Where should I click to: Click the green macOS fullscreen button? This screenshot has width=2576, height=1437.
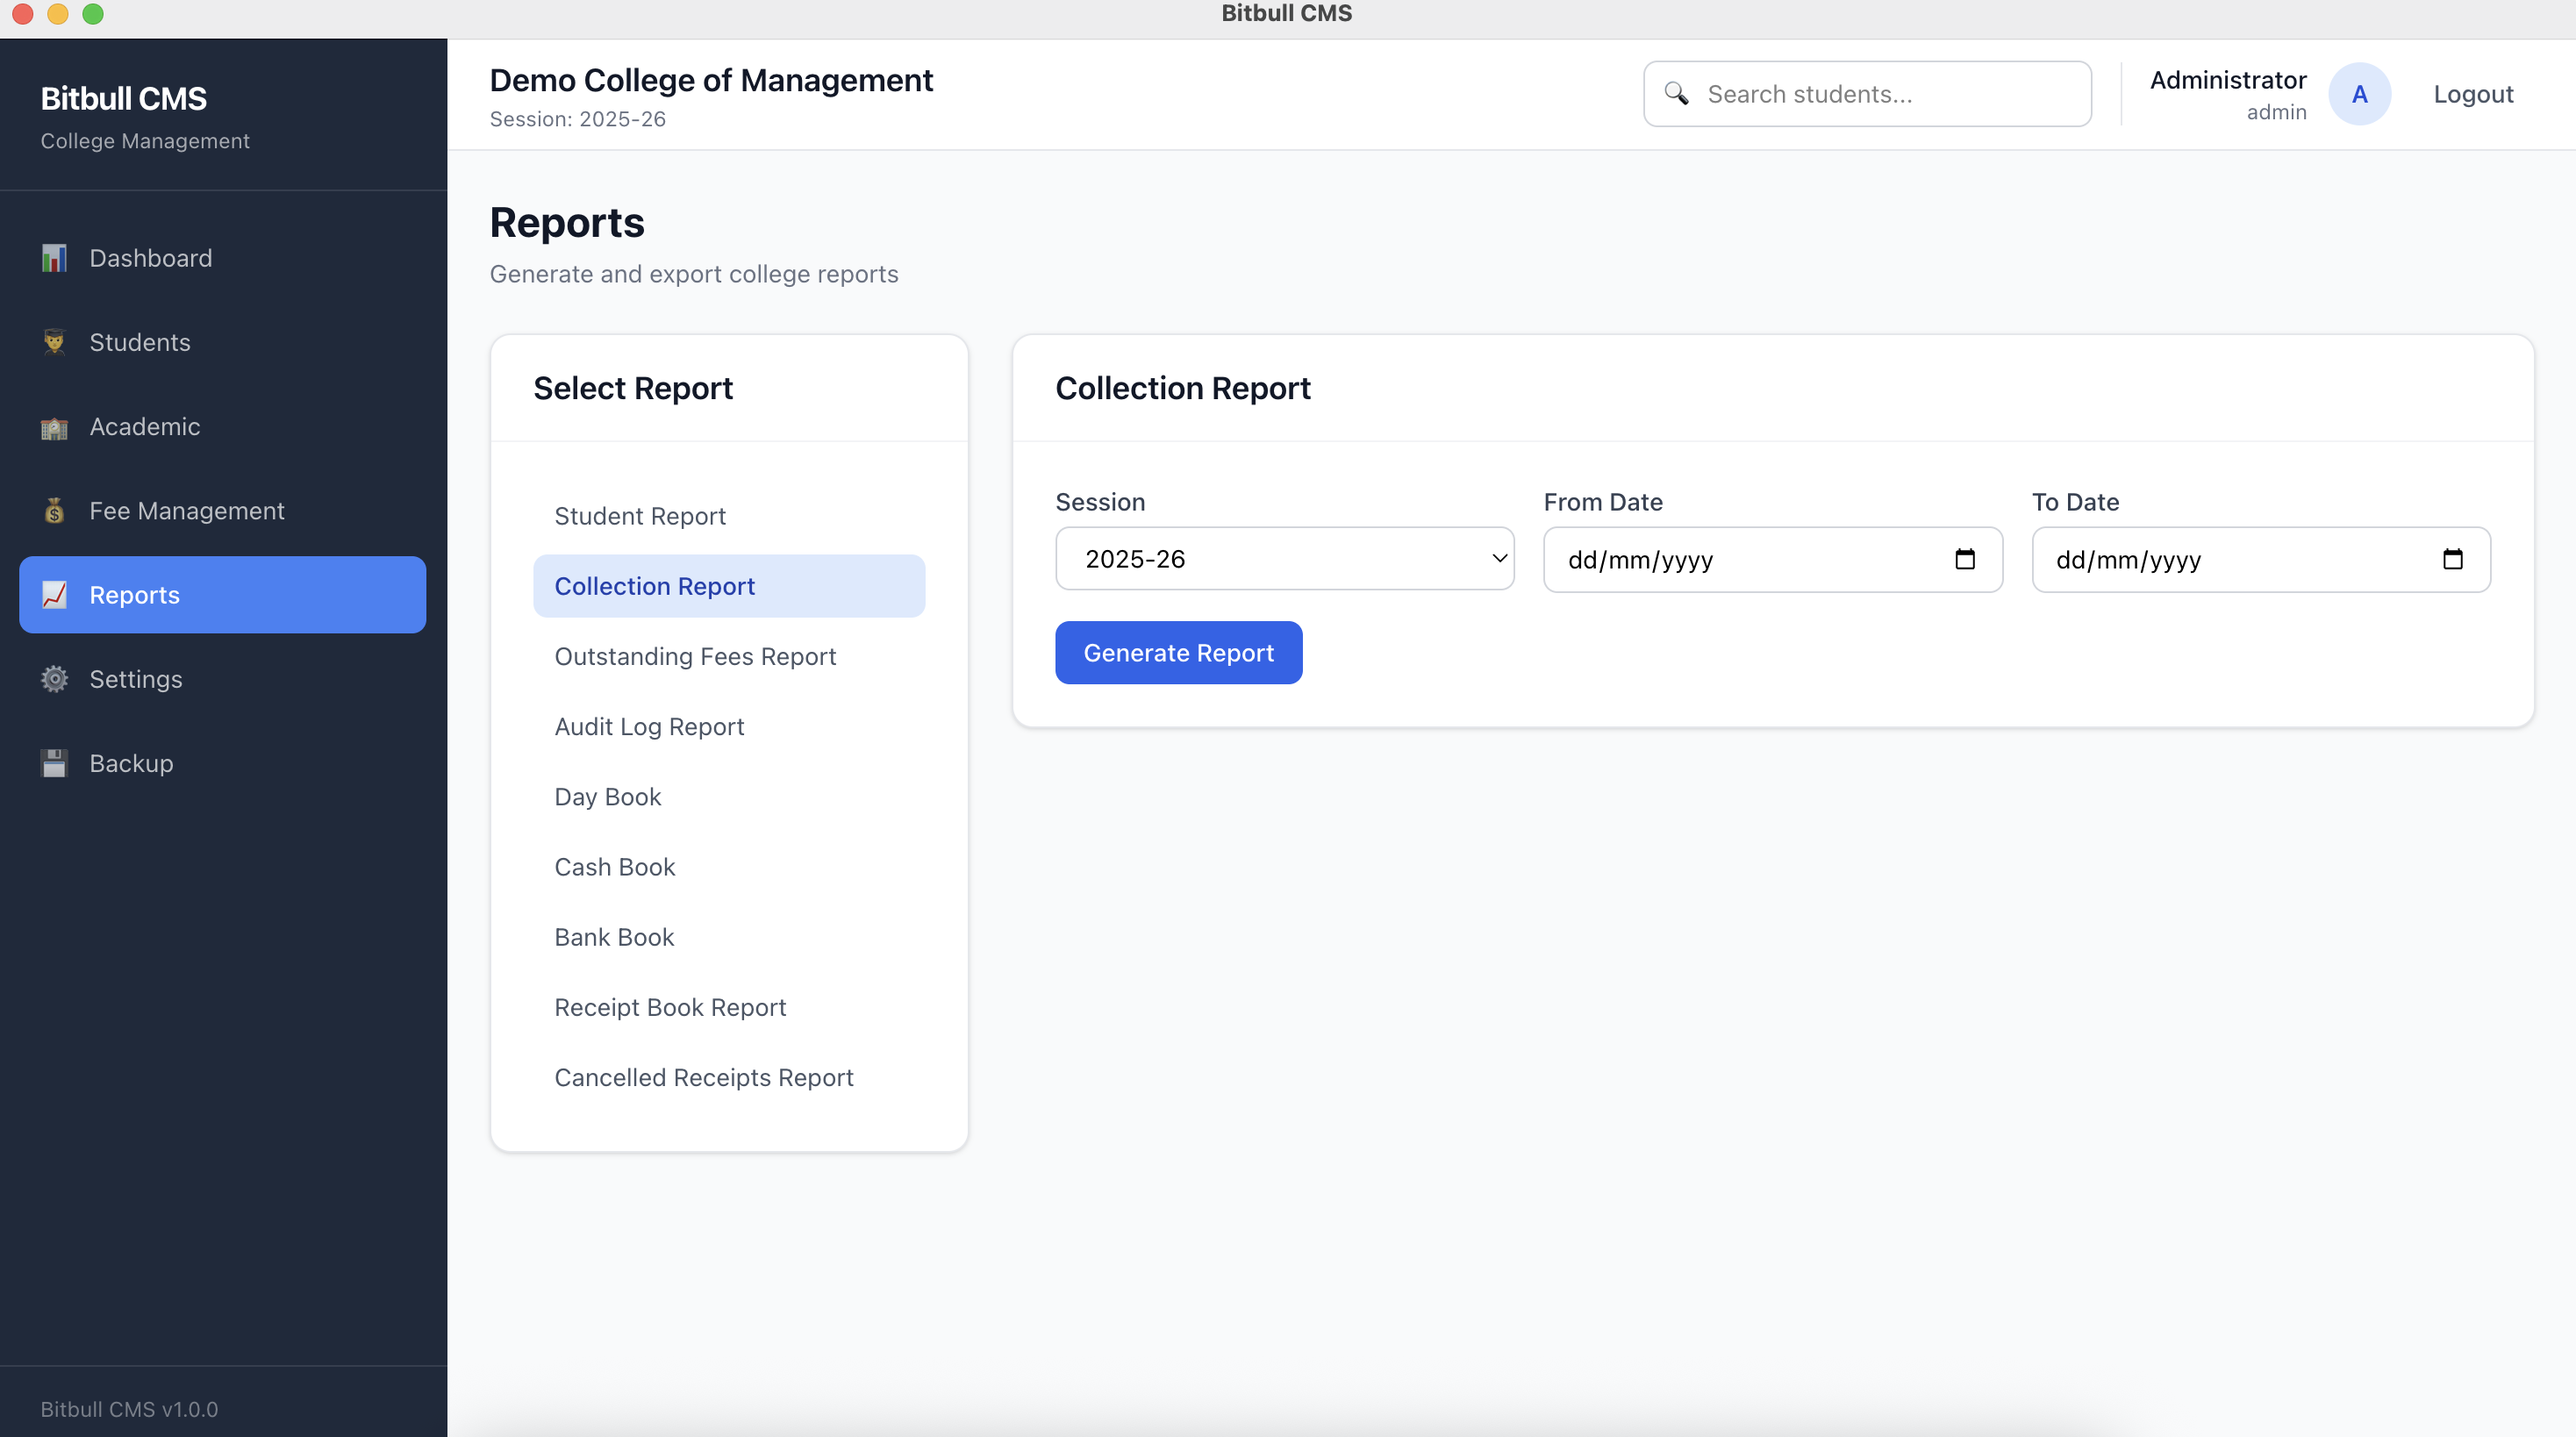click(x=93, y=13)
